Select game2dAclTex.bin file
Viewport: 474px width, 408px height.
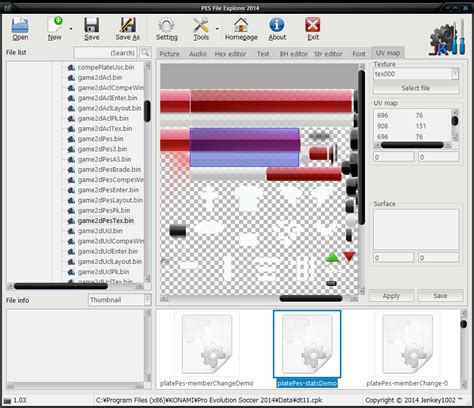tap(105, 128)
